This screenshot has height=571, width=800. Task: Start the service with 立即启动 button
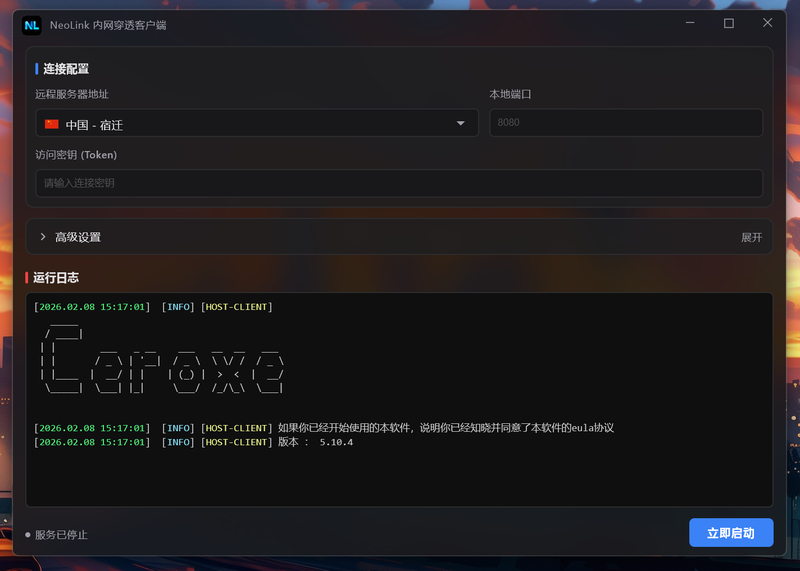[x=731, y=533]
